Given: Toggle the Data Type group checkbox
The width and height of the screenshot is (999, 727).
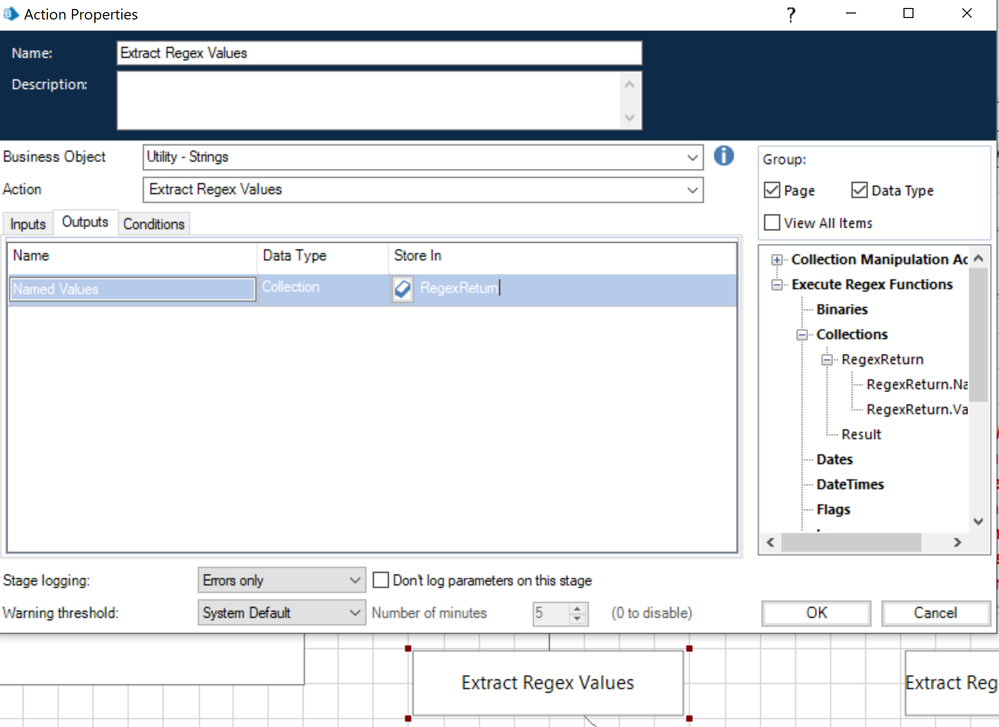Looking at the screenshot, I should click(859, 190).
